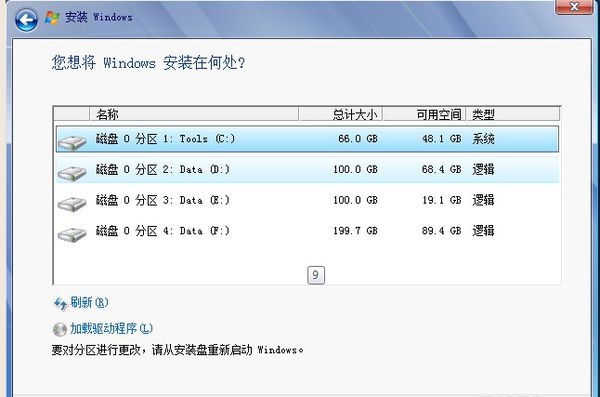Click the drive icon for partition 3 Data (E:)
The image size is (600, 397).
(x=72, y=204)
